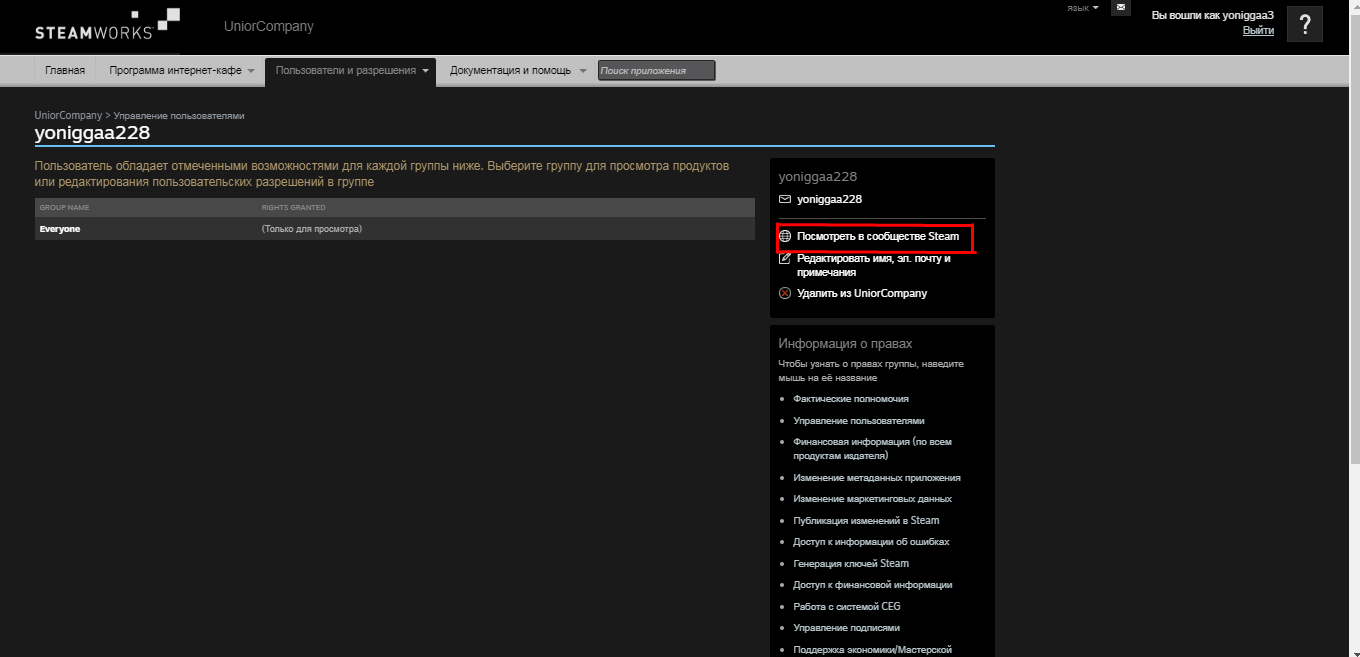The image size is (1360, 657).
Task: Go to the Главная tab
Action: (65, 71)
